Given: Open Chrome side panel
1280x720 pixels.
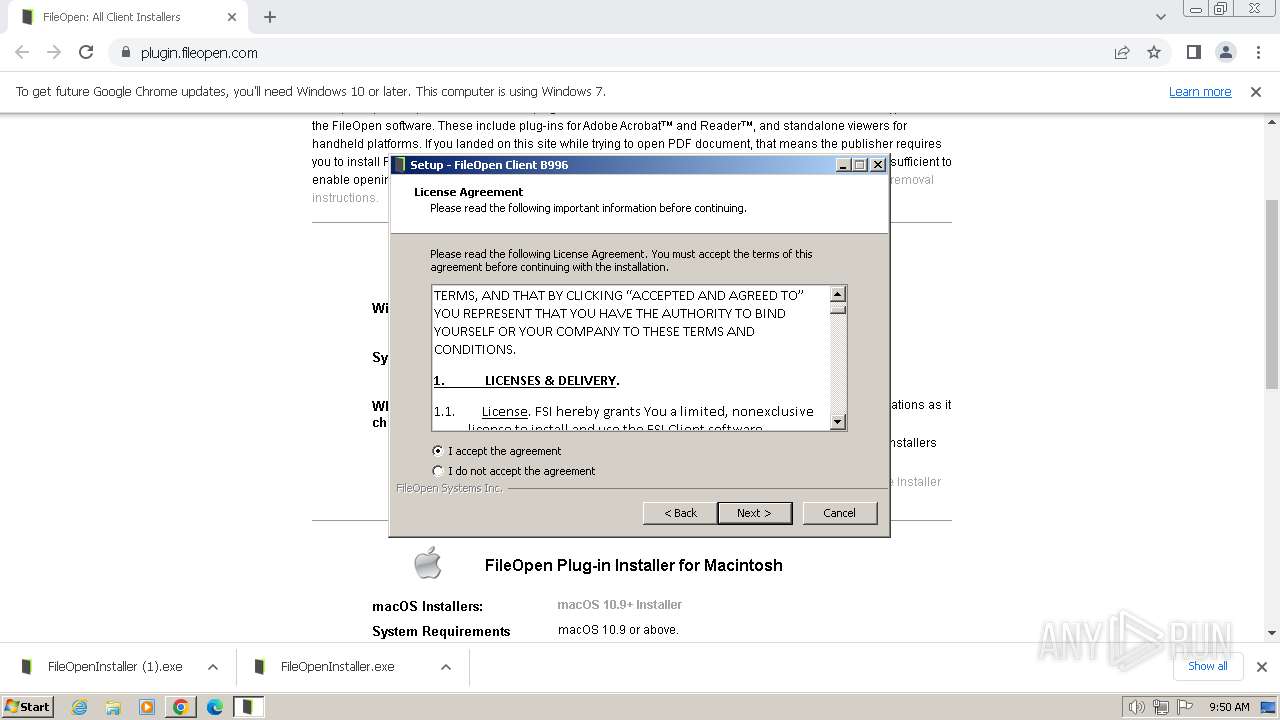Looking at the screenshot, I should [1193, 53].
